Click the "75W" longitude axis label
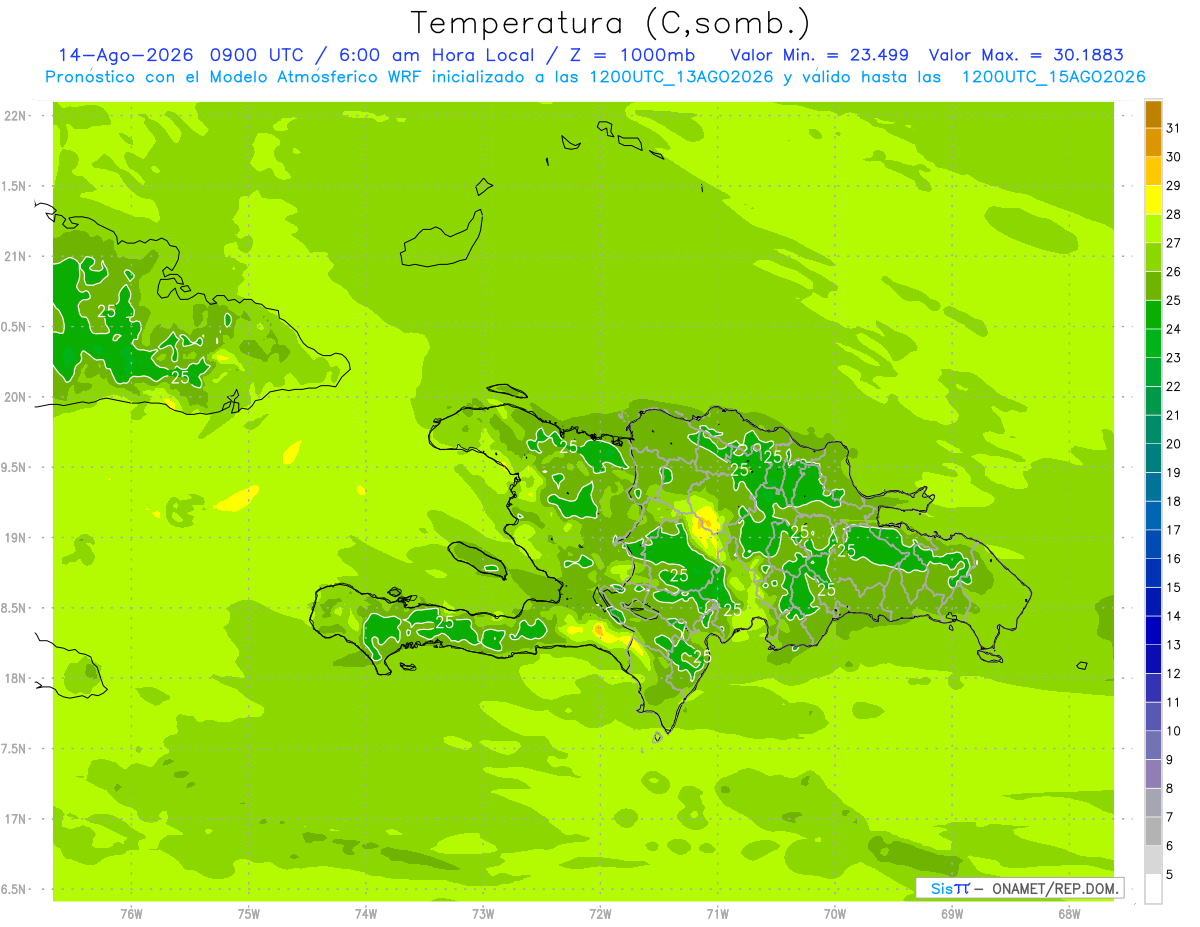1200x927 pixels. pyautogui.click(x=249, y=914)
